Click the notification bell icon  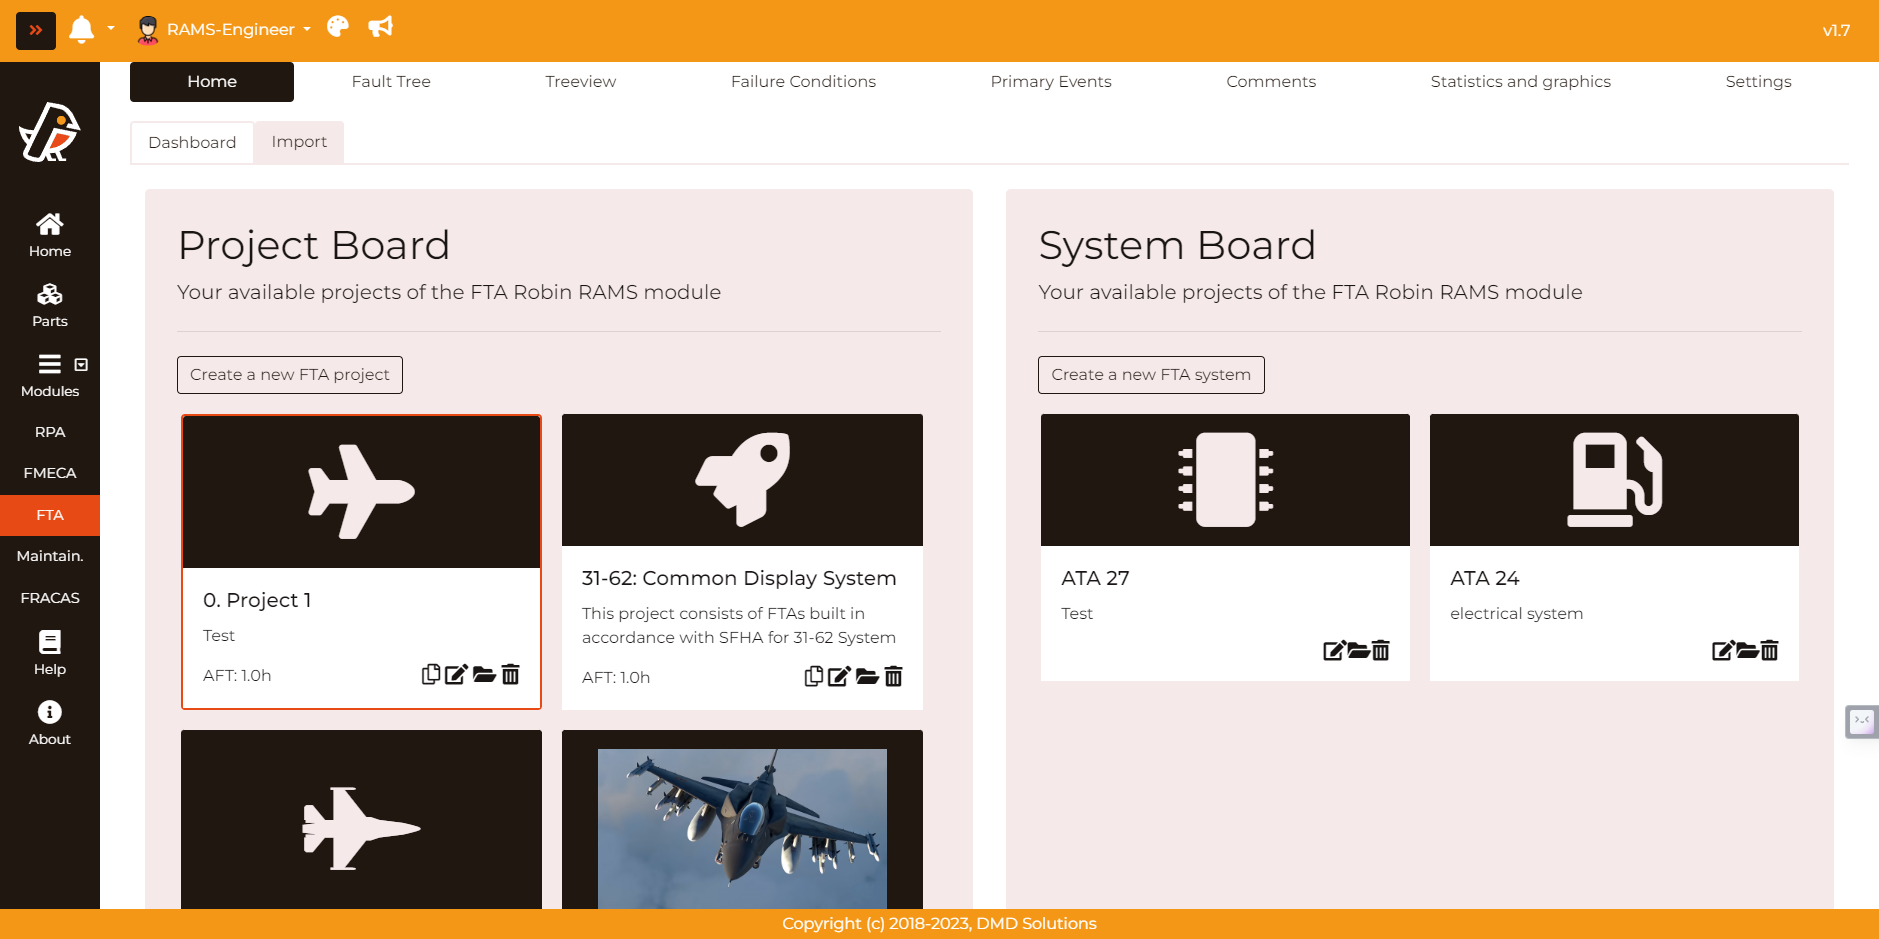point(81,30)
